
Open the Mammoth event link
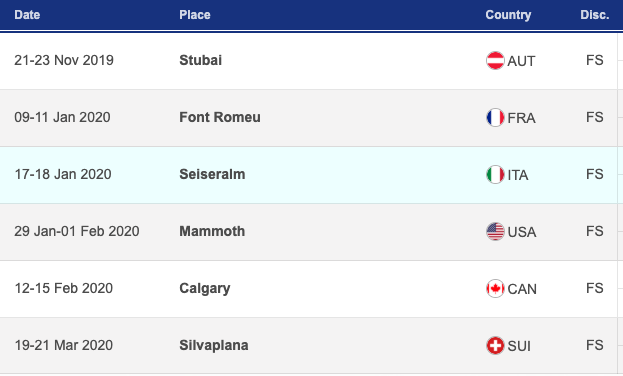[x=212, y=231]
